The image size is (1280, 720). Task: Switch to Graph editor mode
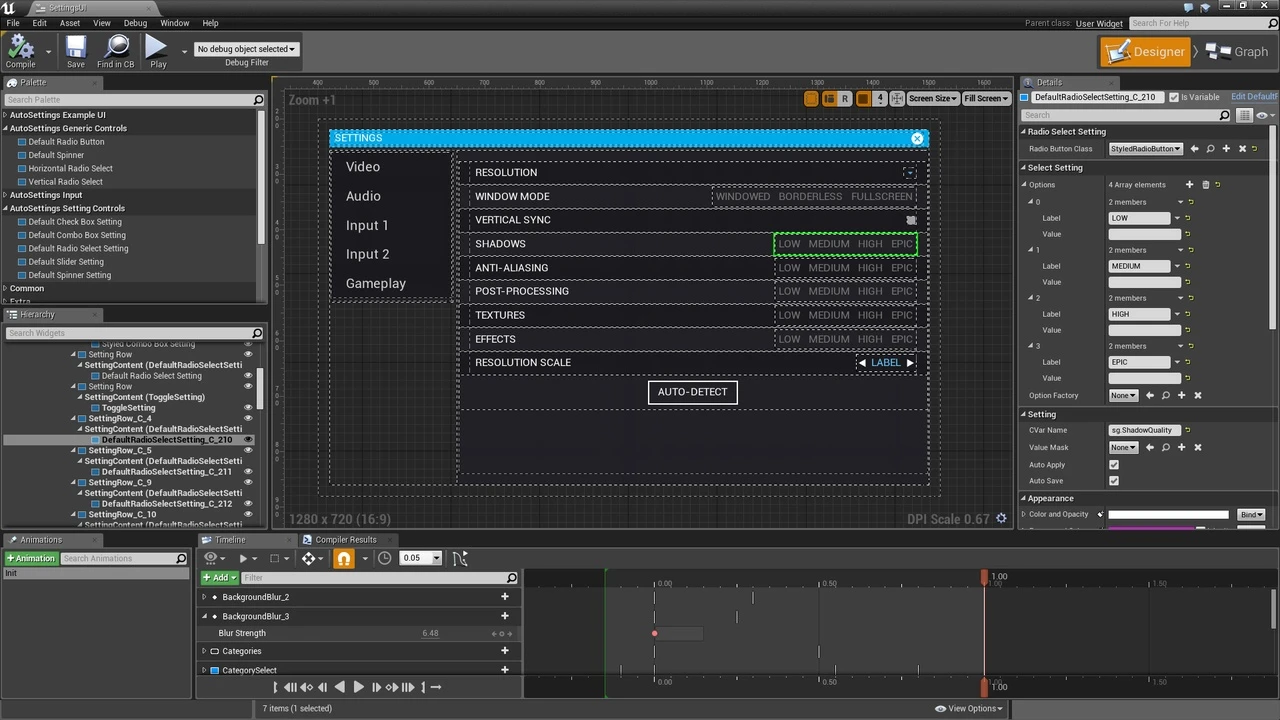pyautogui.click(x=1237, y=52)
